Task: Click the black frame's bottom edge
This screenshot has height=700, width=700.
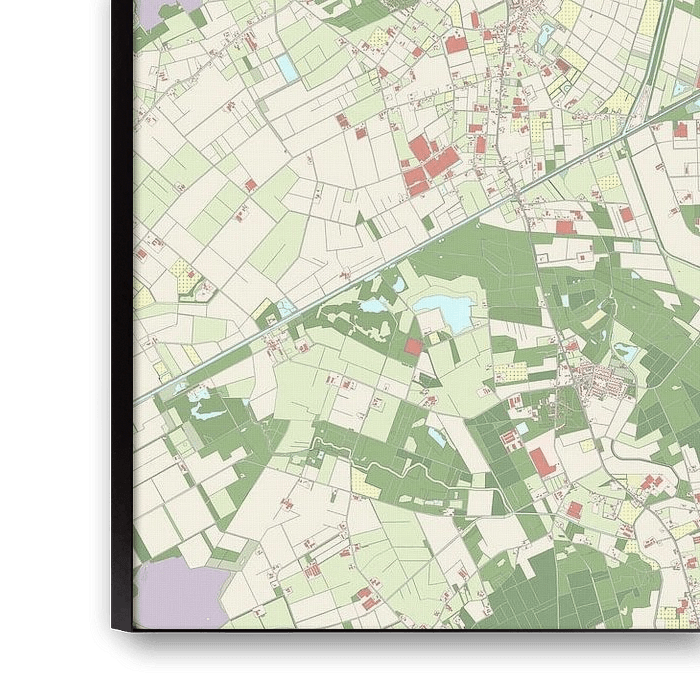Action: (x=400, y=639)
